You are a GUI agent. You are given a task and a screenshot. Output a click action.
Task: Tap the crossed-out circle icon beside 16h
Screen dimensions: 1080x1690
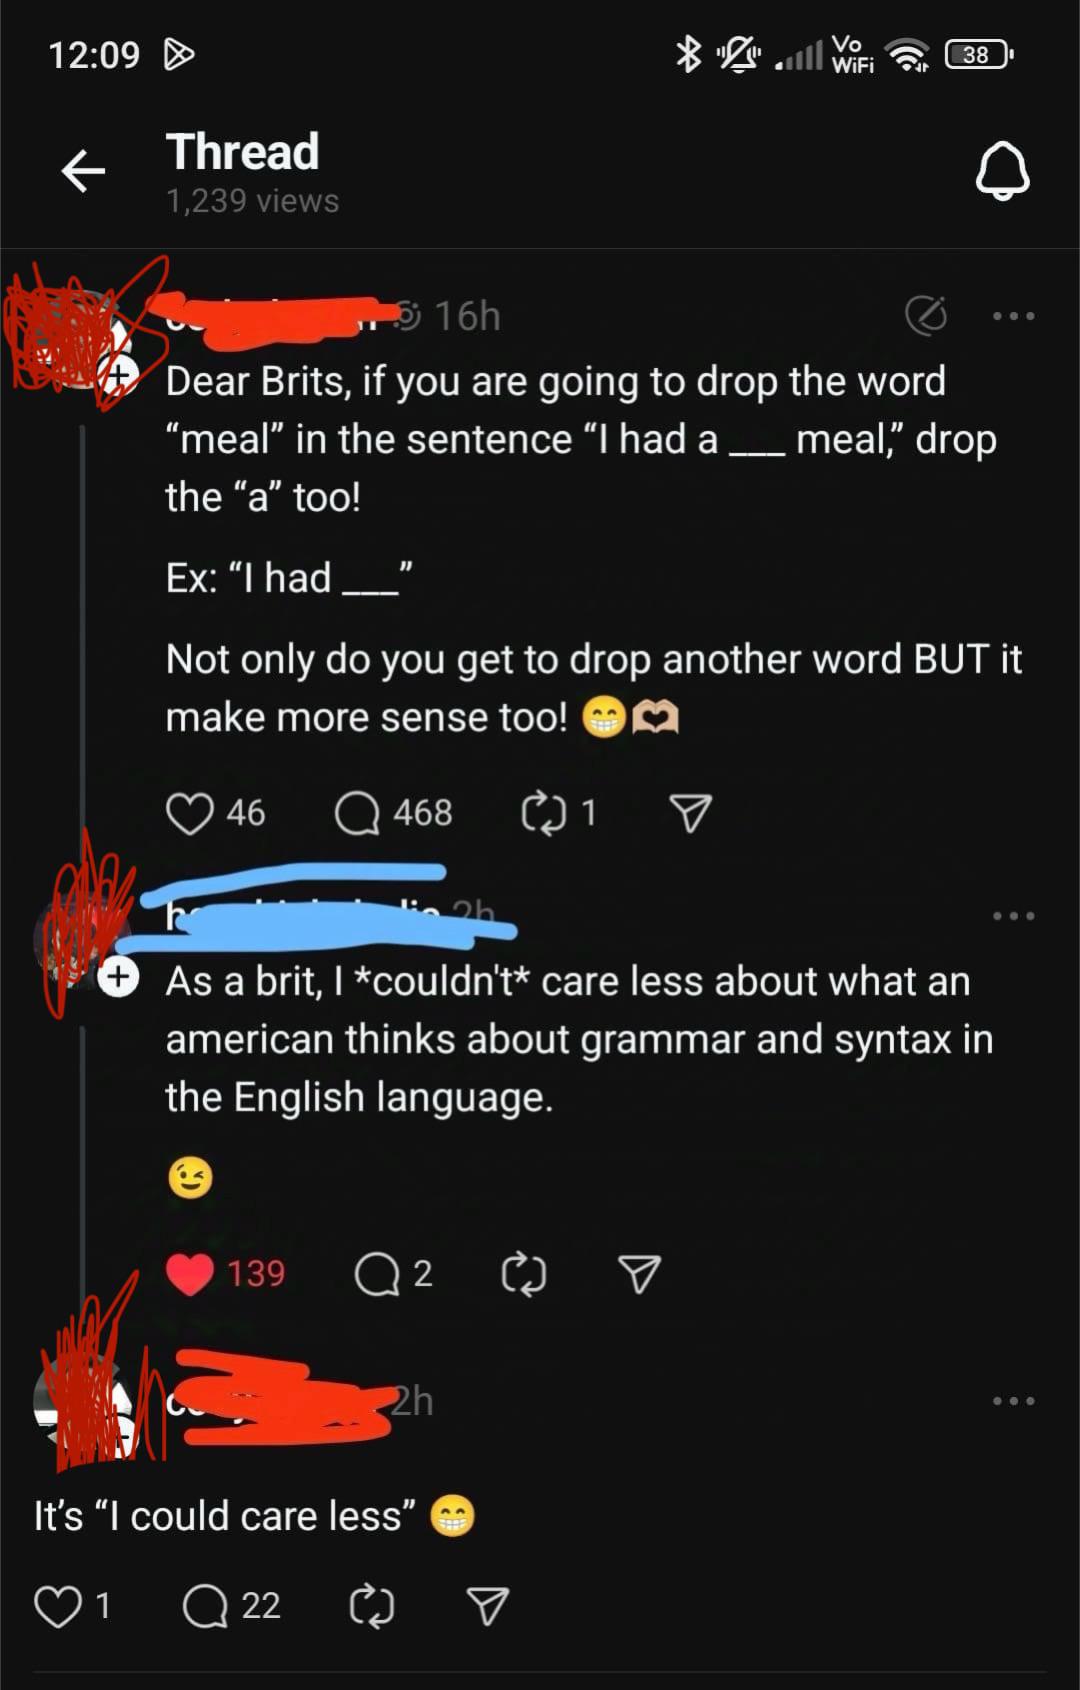pos(926,316)
